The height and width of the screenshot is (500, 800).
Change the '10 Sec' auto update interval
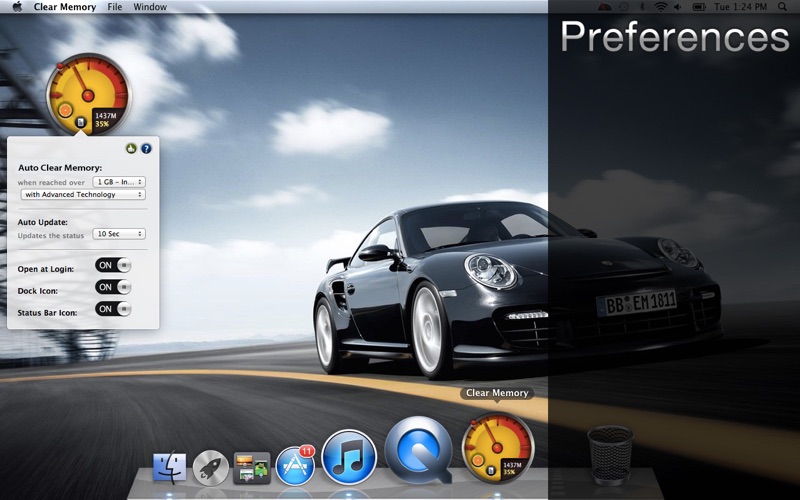pos(119,234)
